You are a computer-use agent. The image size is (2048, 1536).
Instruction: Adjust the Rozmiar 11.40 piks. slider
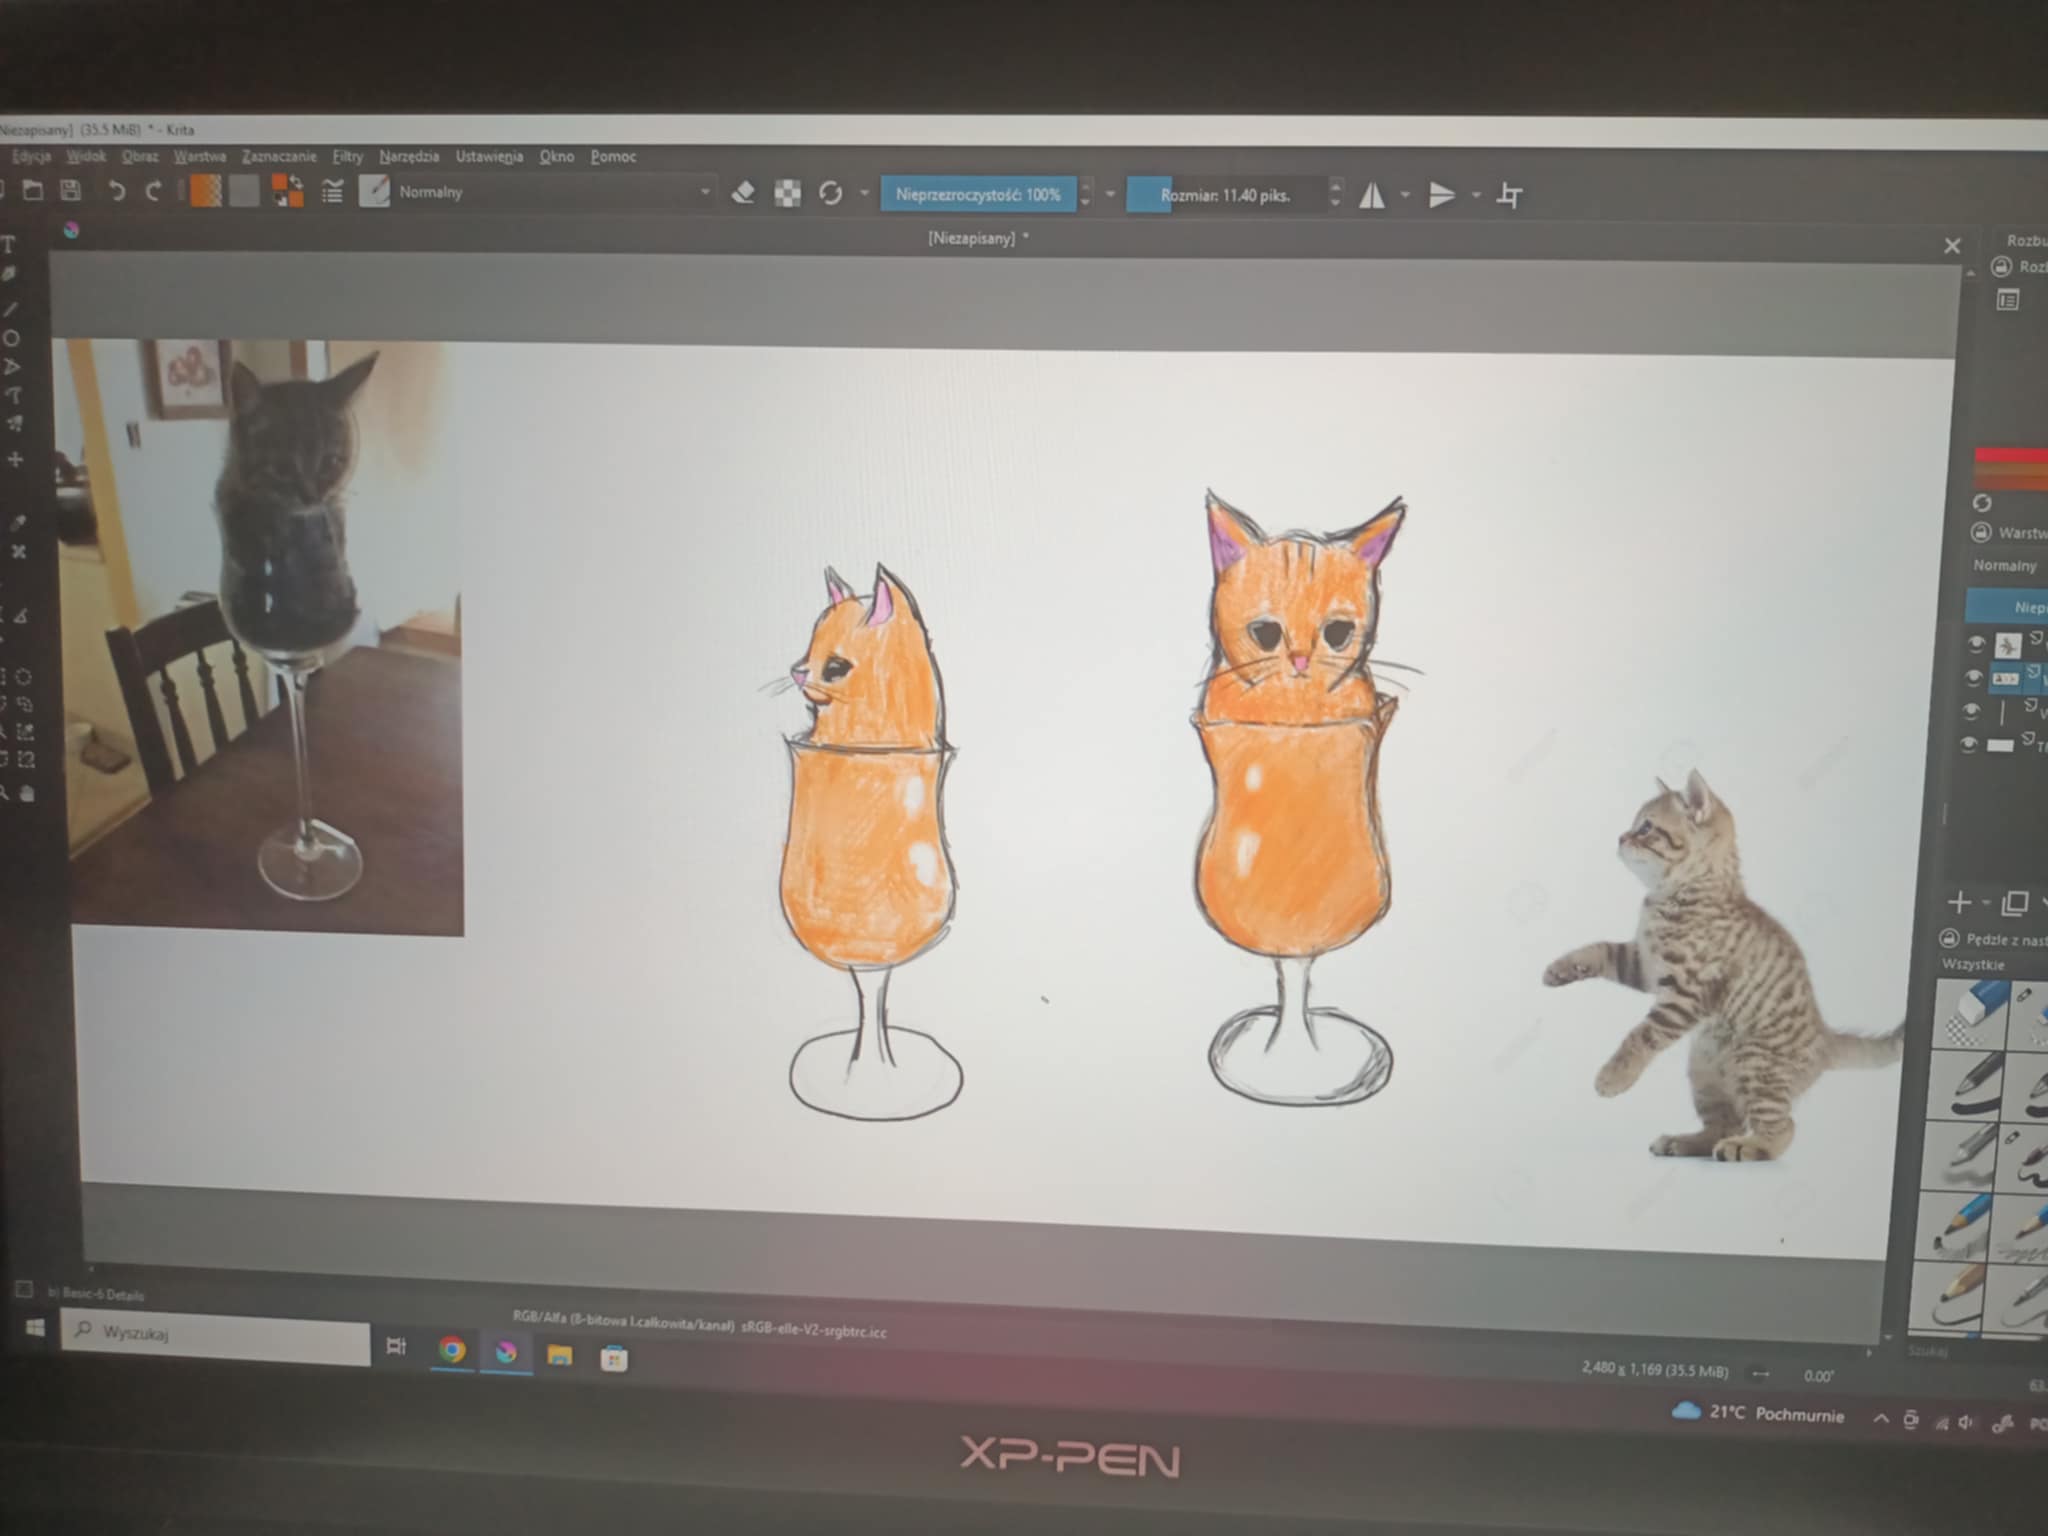coord(1226,196)
